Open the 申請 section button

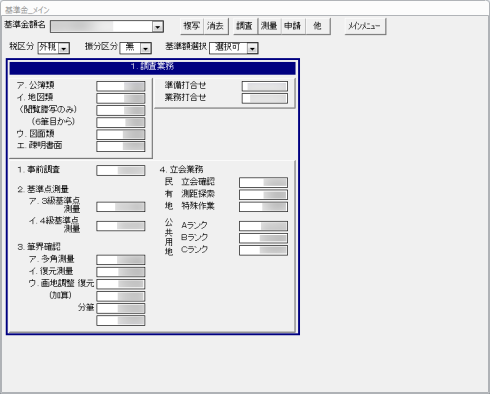pos(293,26)
